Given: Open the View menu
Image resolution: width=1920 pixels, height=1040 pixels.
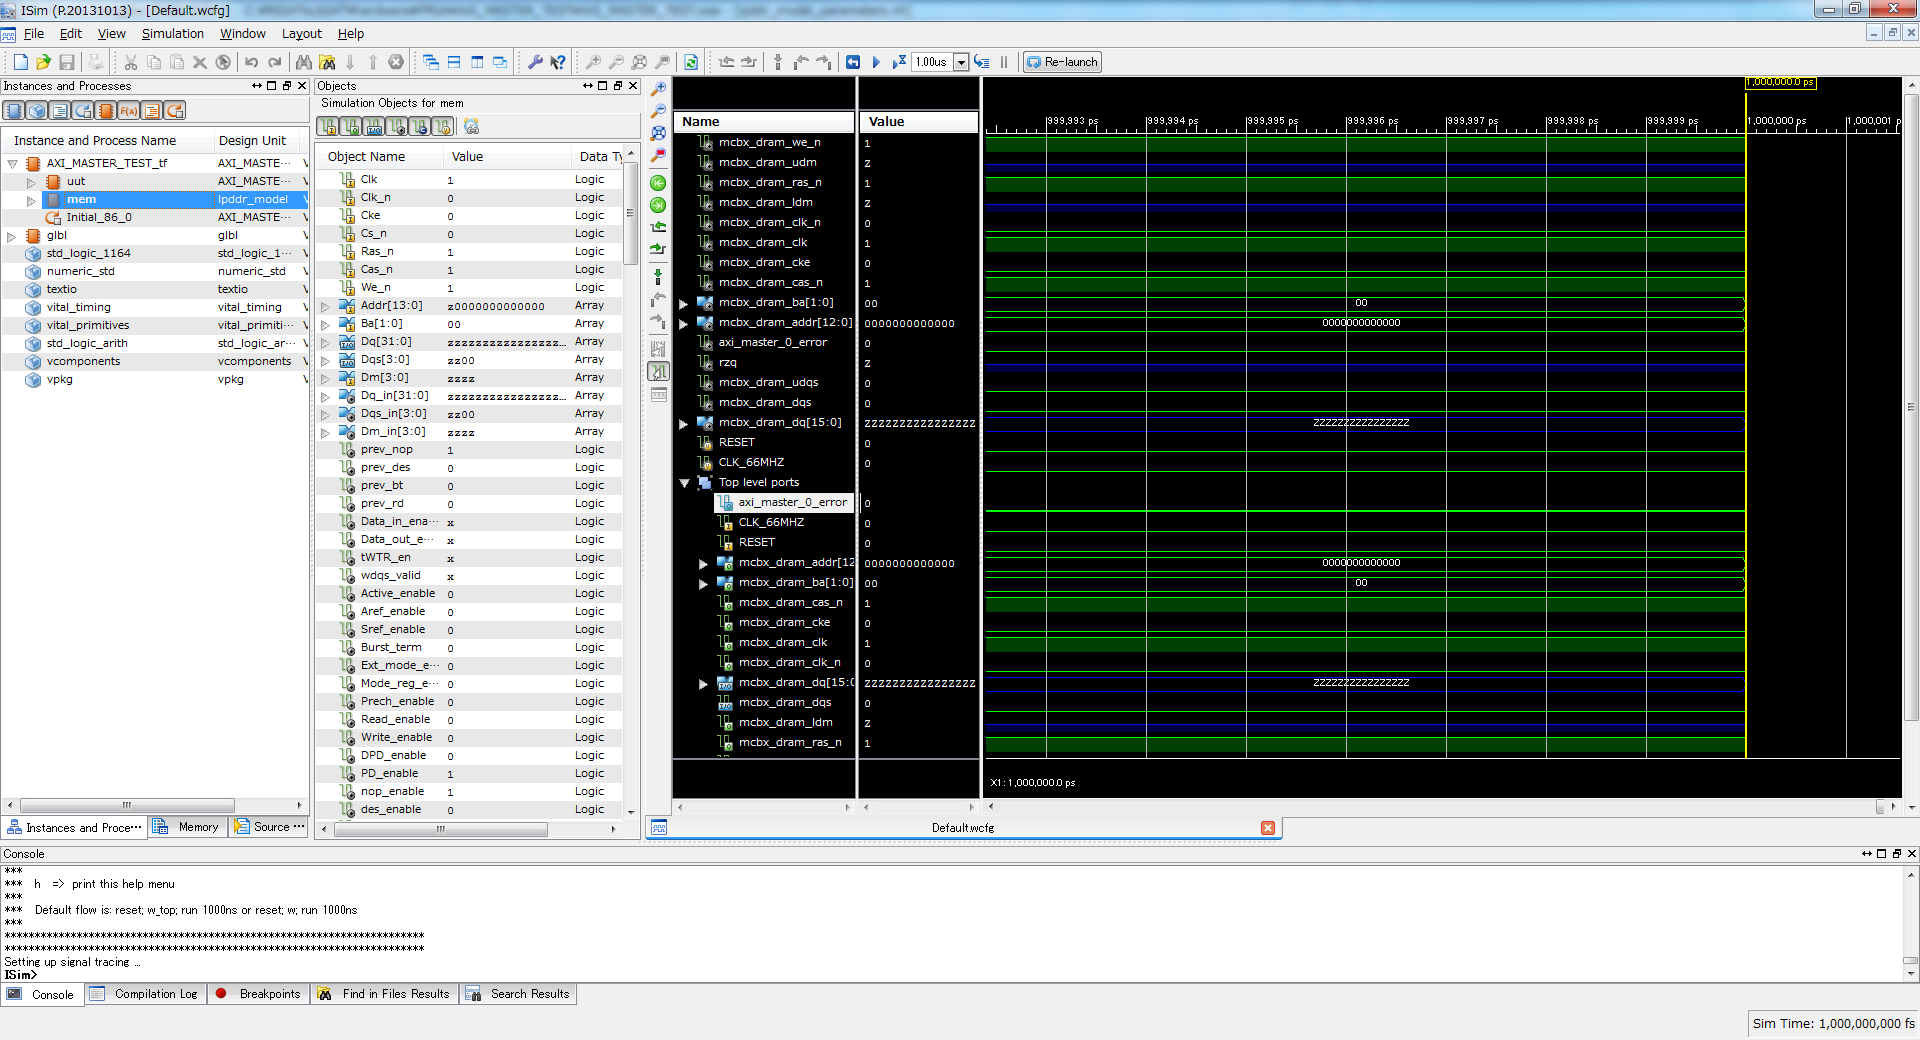Looking at the screenshot, I should [x=111, y=33].
